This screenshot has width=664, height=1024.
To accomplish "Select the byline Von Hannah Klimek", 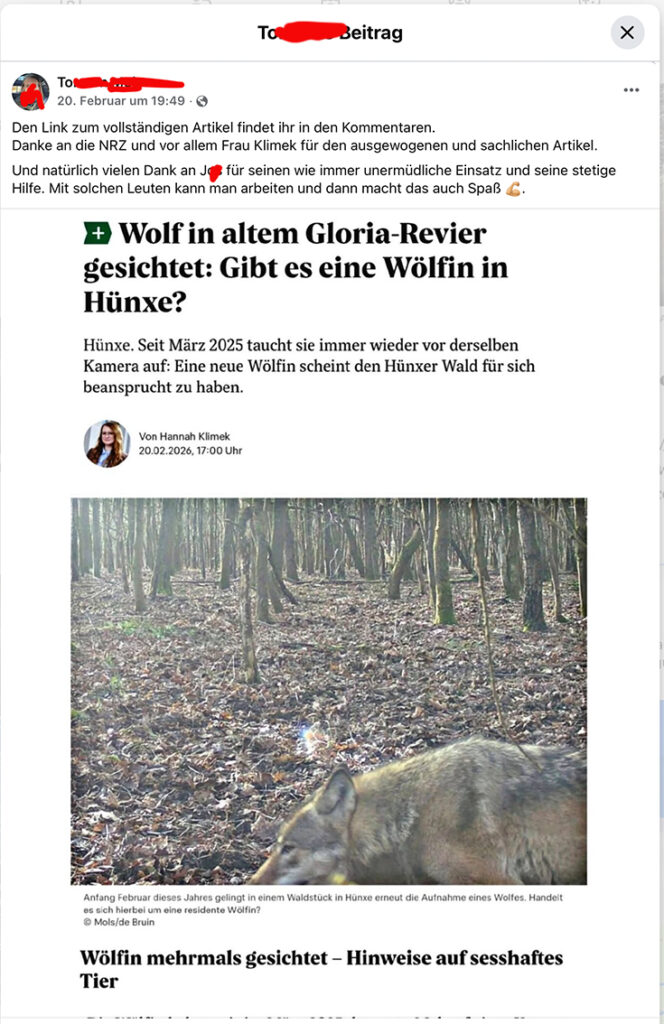I will [x=184, y=436].
